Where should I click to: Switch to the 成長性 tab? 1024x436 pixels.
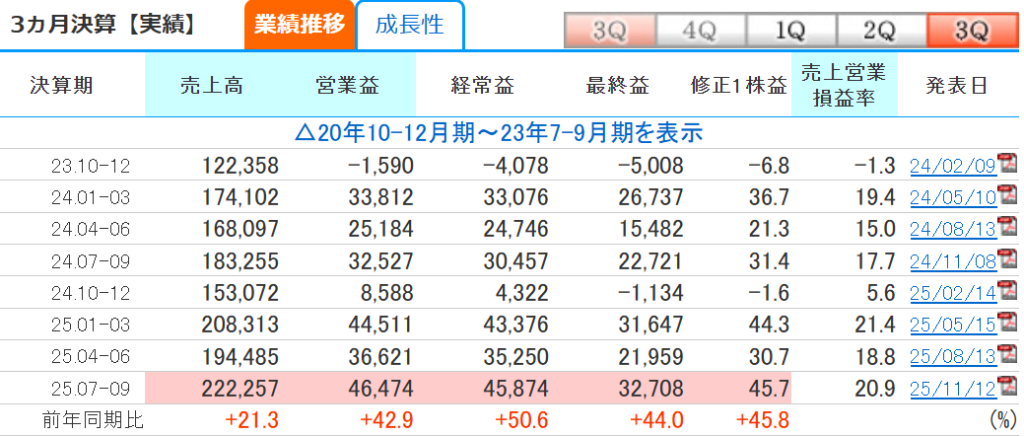point(409,25)
